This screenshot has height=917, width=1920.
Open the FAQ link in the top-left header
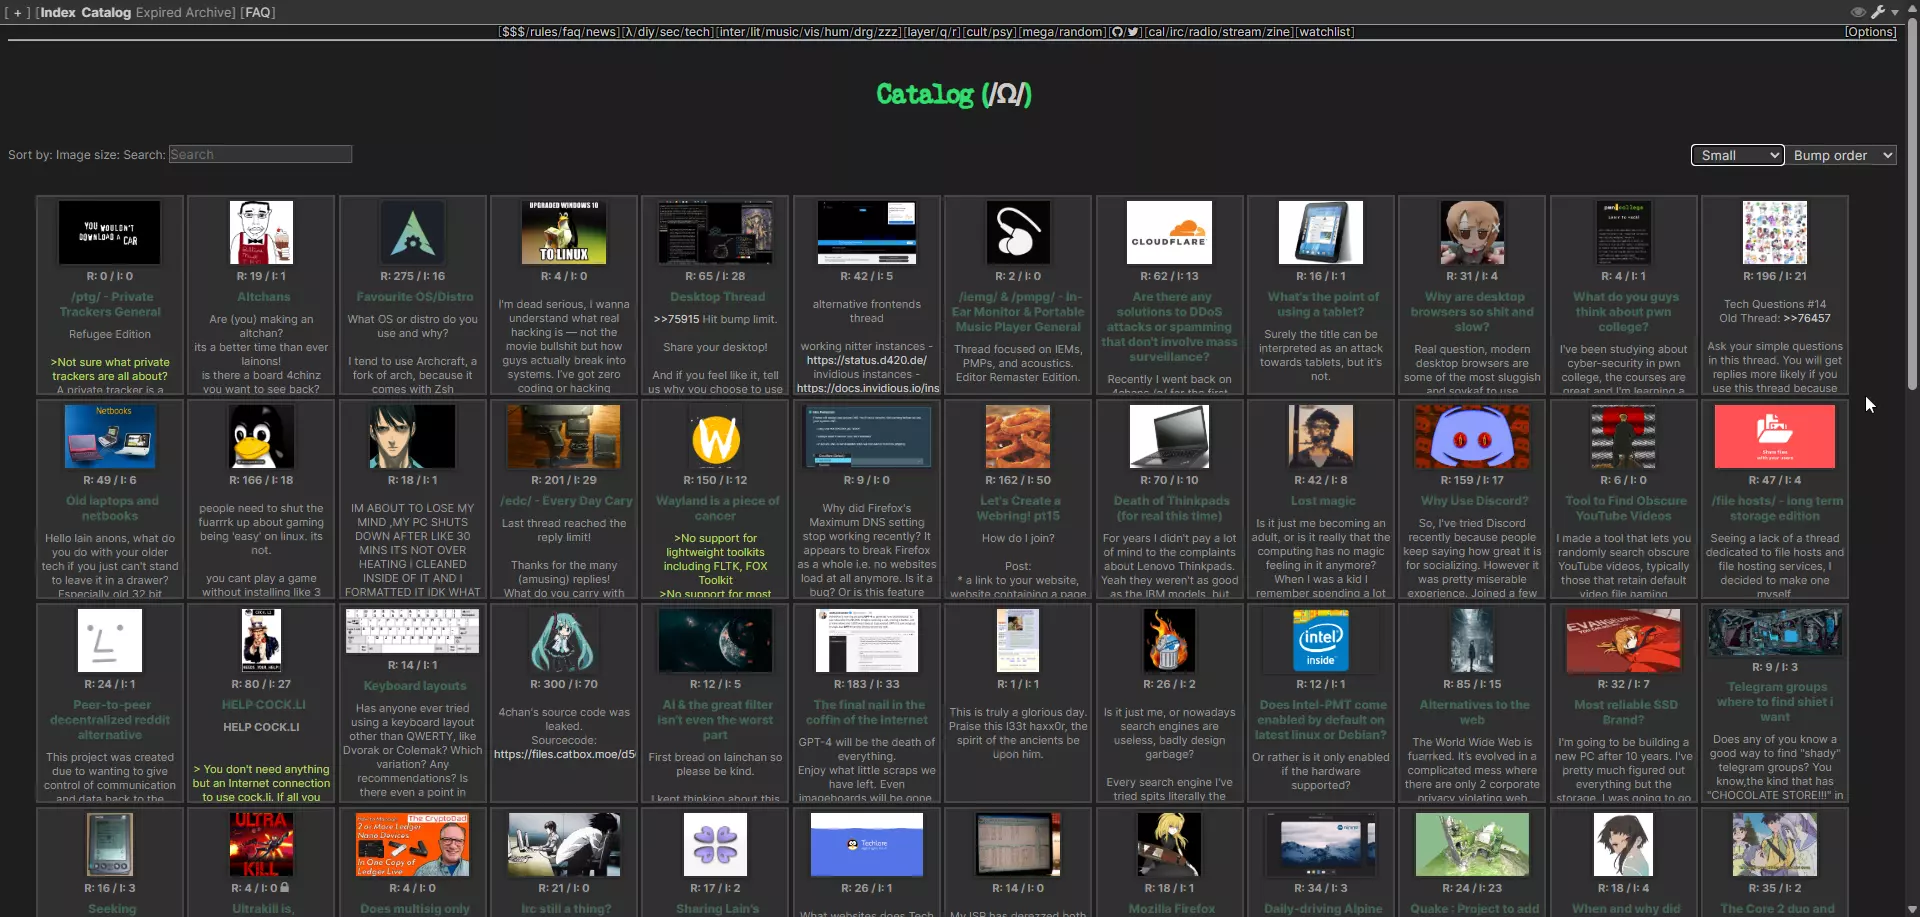tap(258, 13)
